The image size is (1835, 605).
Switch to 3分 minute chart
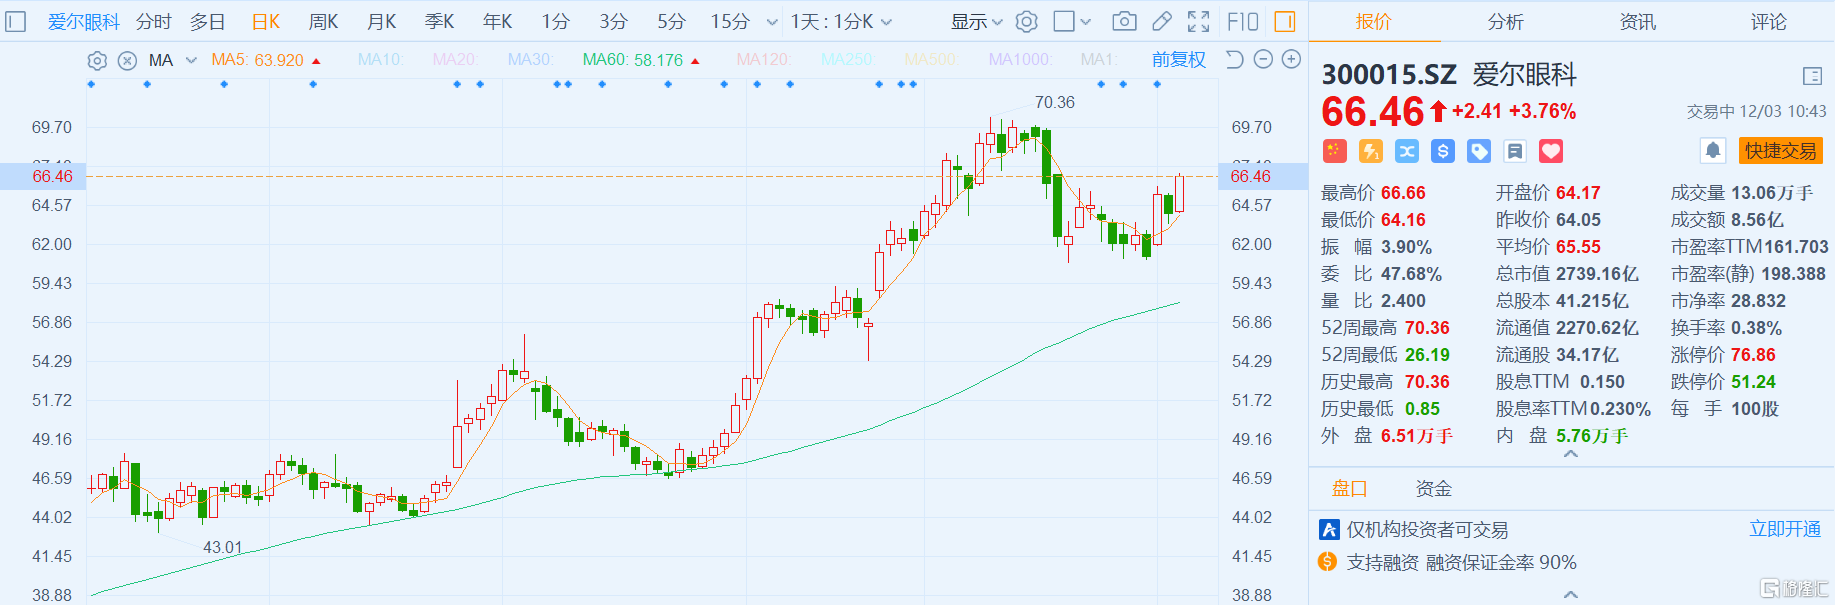point(614,21)
